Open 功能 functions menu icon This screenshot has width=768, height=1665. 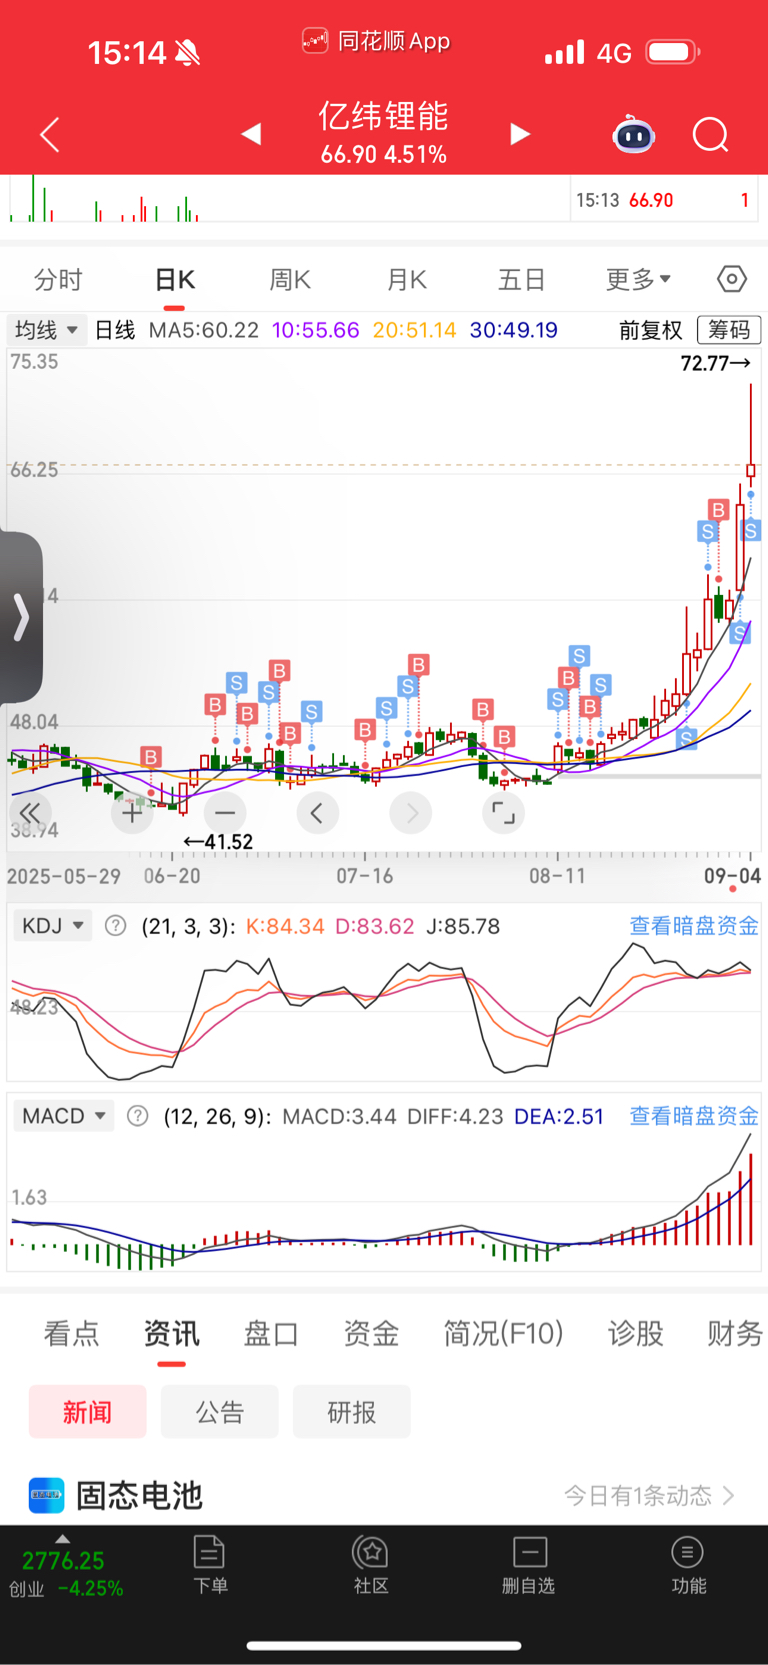point(688,1565)
